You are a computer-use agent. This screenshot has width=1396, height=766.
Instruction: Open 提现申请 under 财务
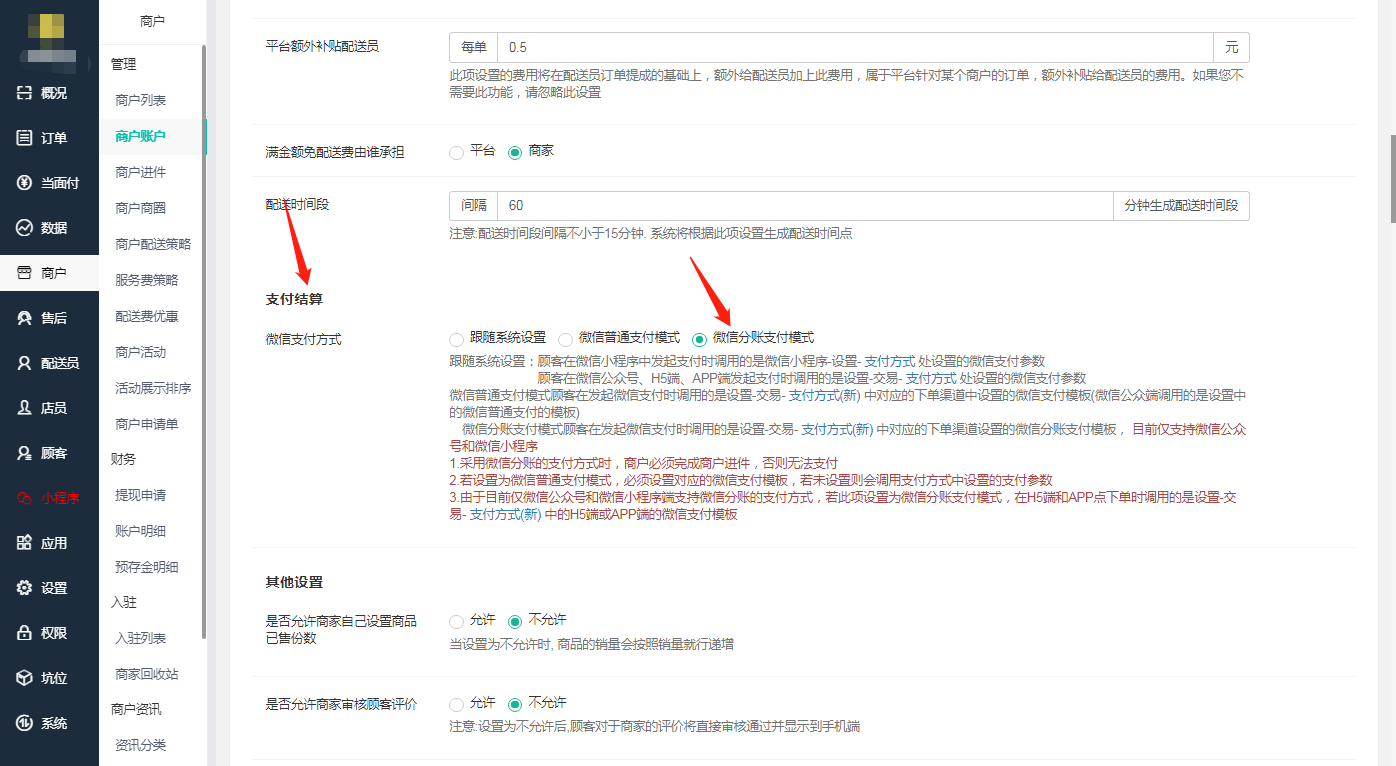pyautogui.click(x=140, y=495)
